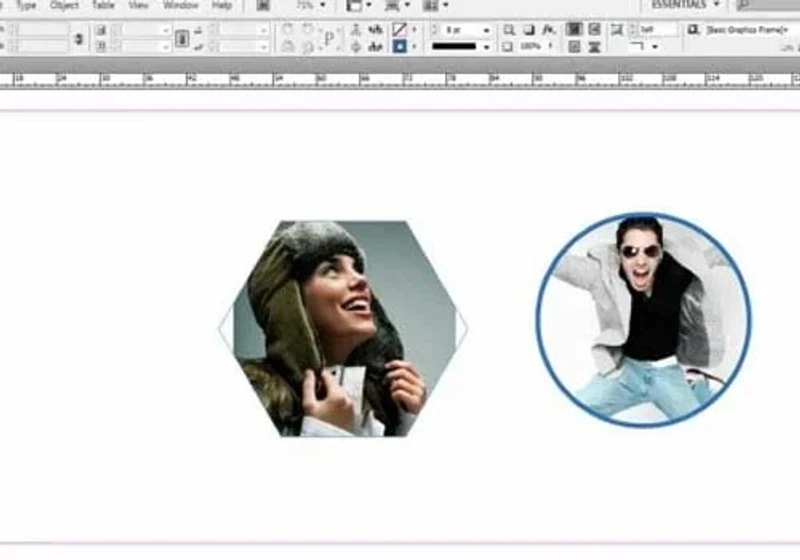
Task: Select the next object icon
Action: (376, 47)
